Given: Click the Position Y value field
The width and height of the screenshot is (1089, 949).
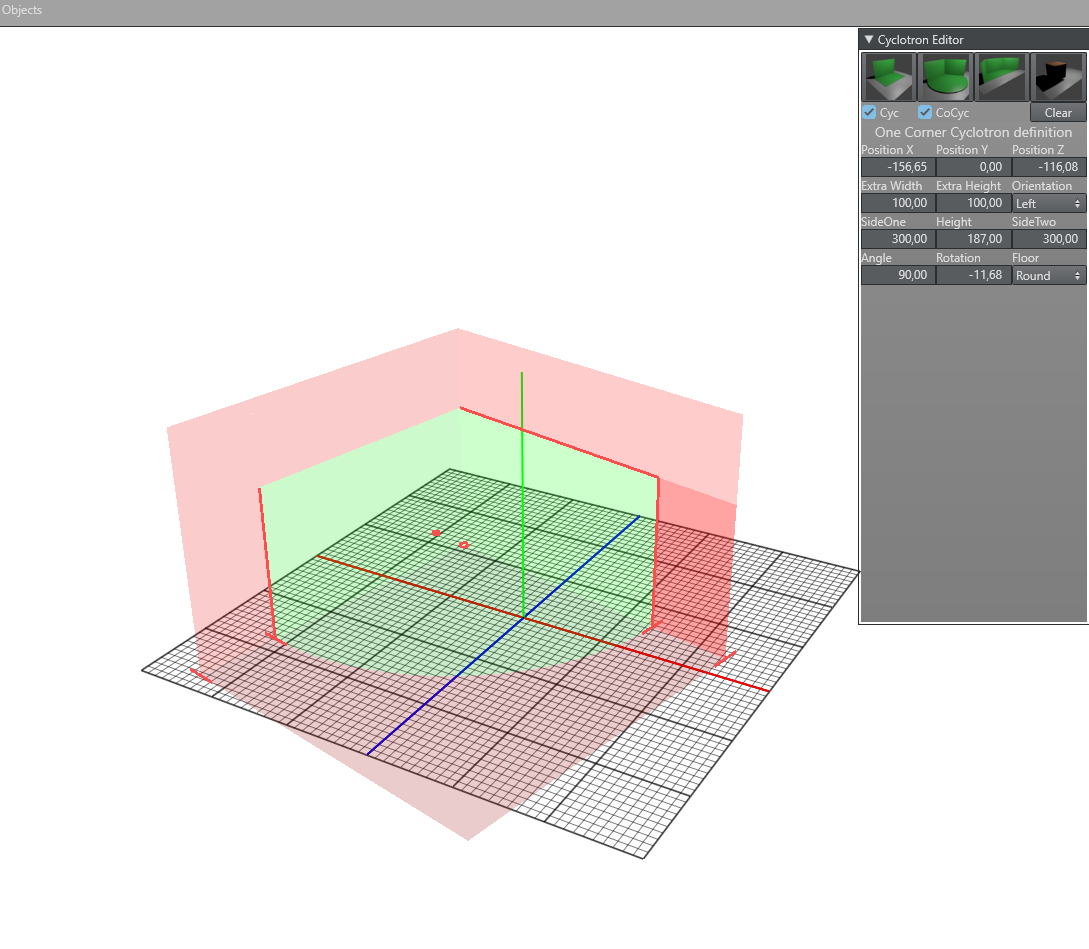Looking at the screenshot, I should point(973,167).
